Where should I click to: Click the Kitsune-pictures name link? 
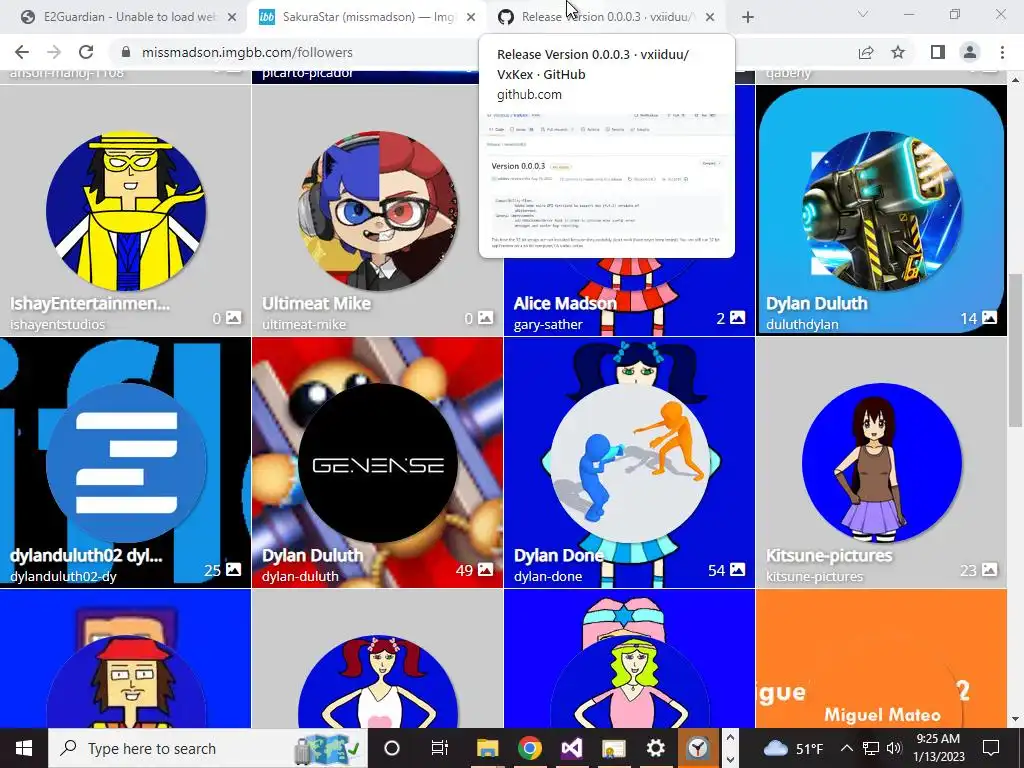pos(829,556)
